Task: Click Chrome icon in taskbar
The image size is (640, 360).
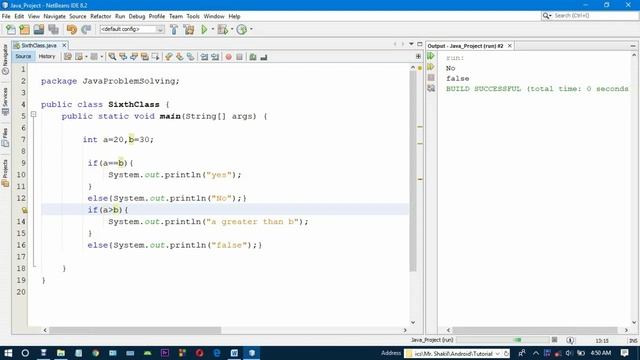Action: (96, 353)
